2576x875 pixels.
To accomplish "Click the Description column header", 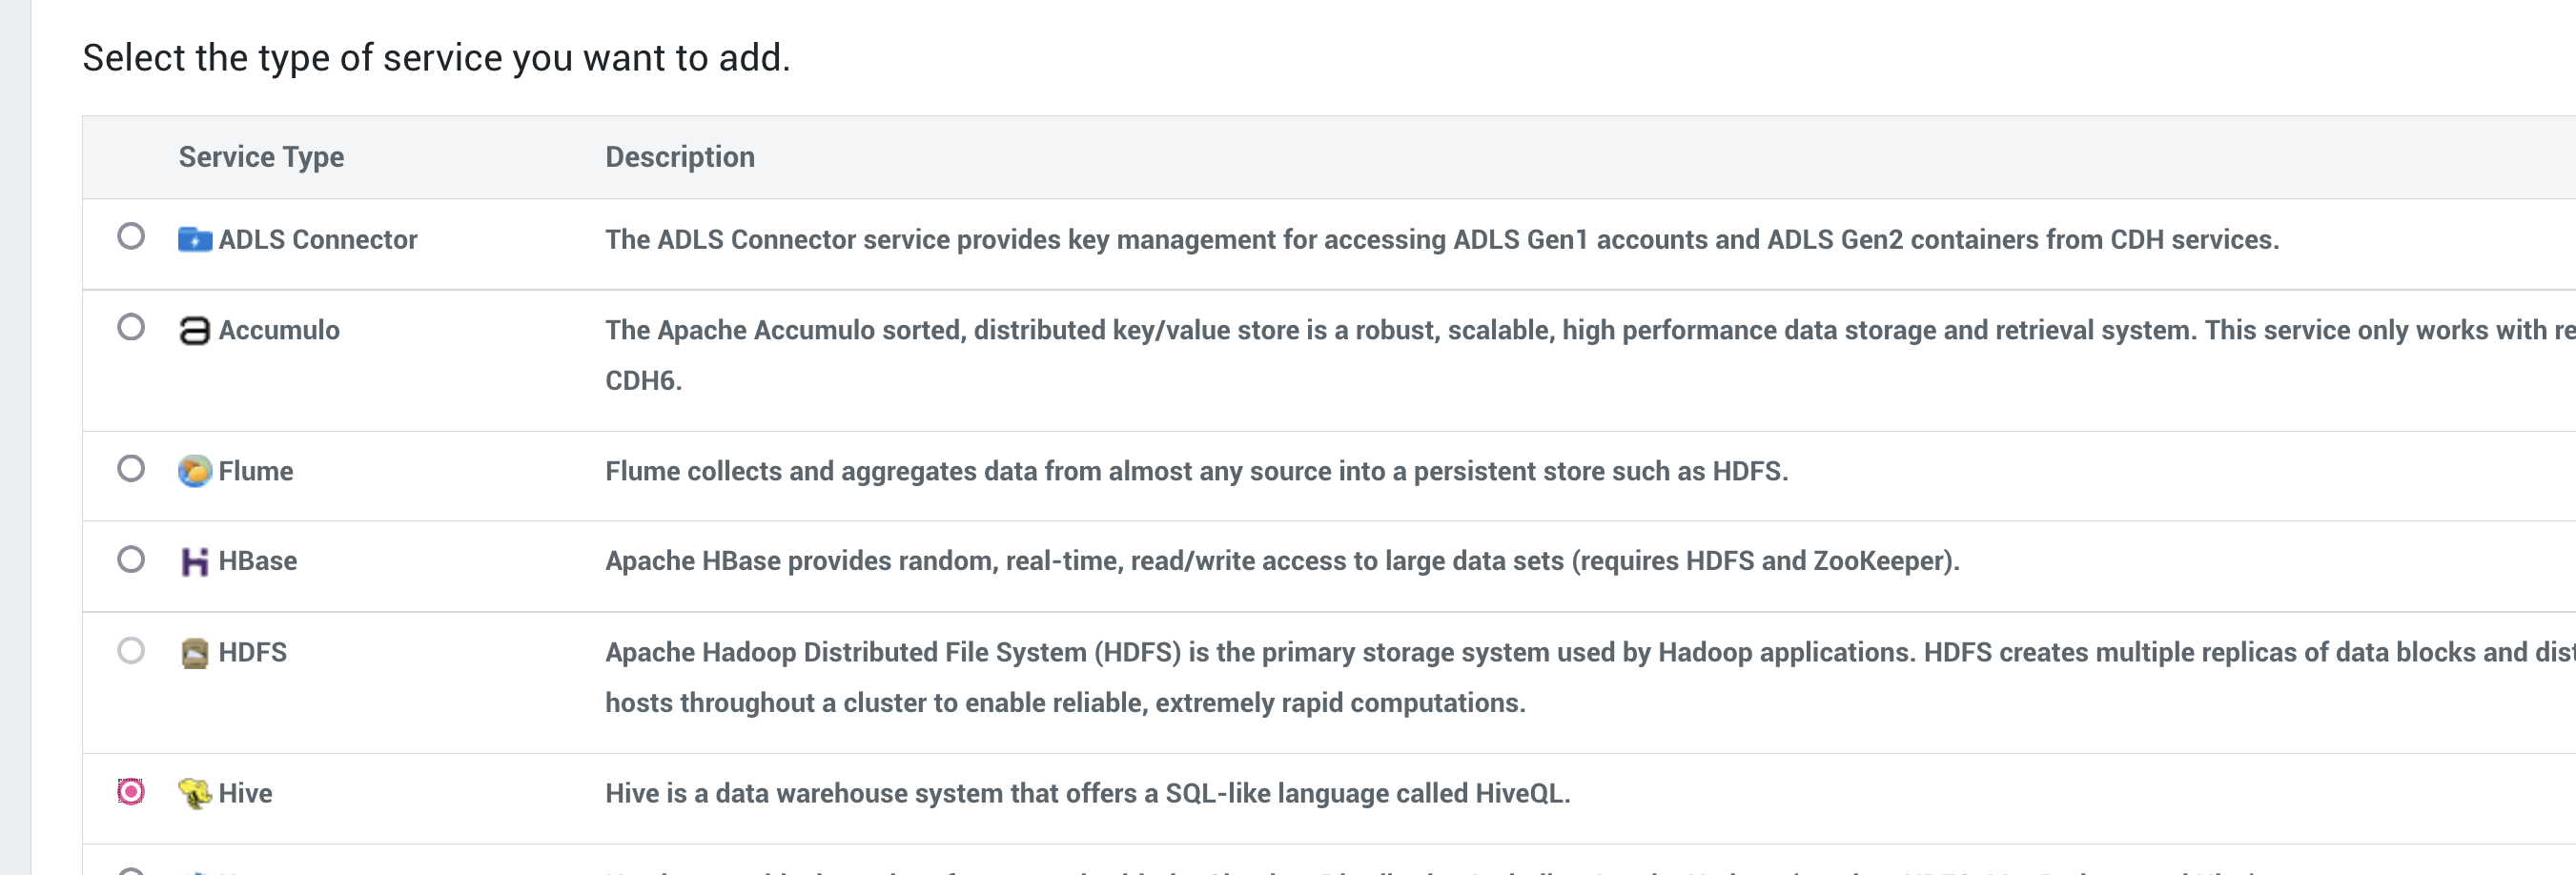I will tap(680, 157).
